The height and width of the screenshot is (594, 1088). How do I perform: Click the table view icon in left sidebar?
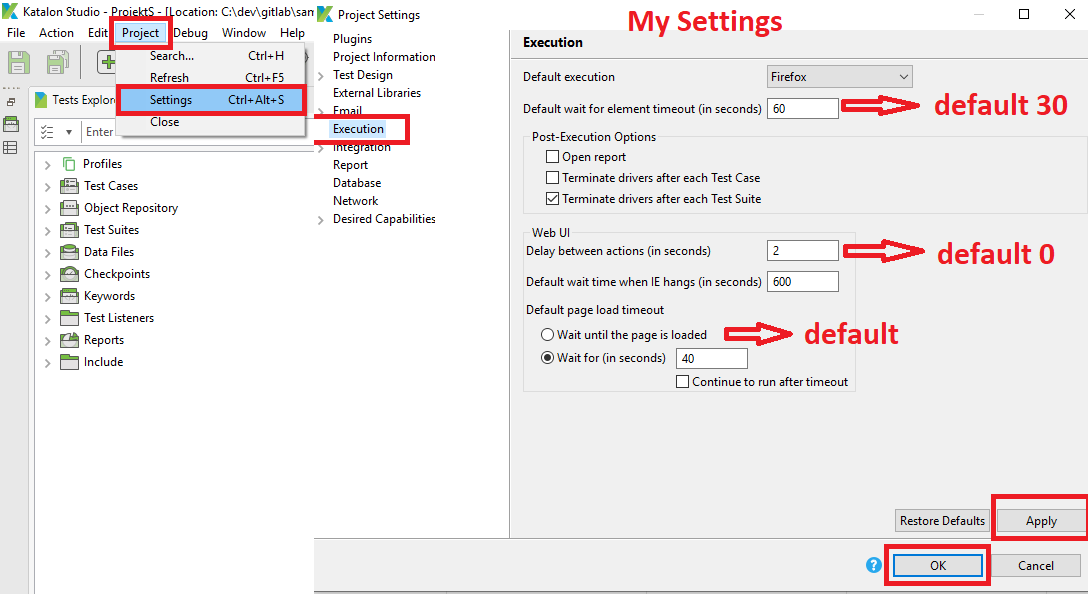10,147
